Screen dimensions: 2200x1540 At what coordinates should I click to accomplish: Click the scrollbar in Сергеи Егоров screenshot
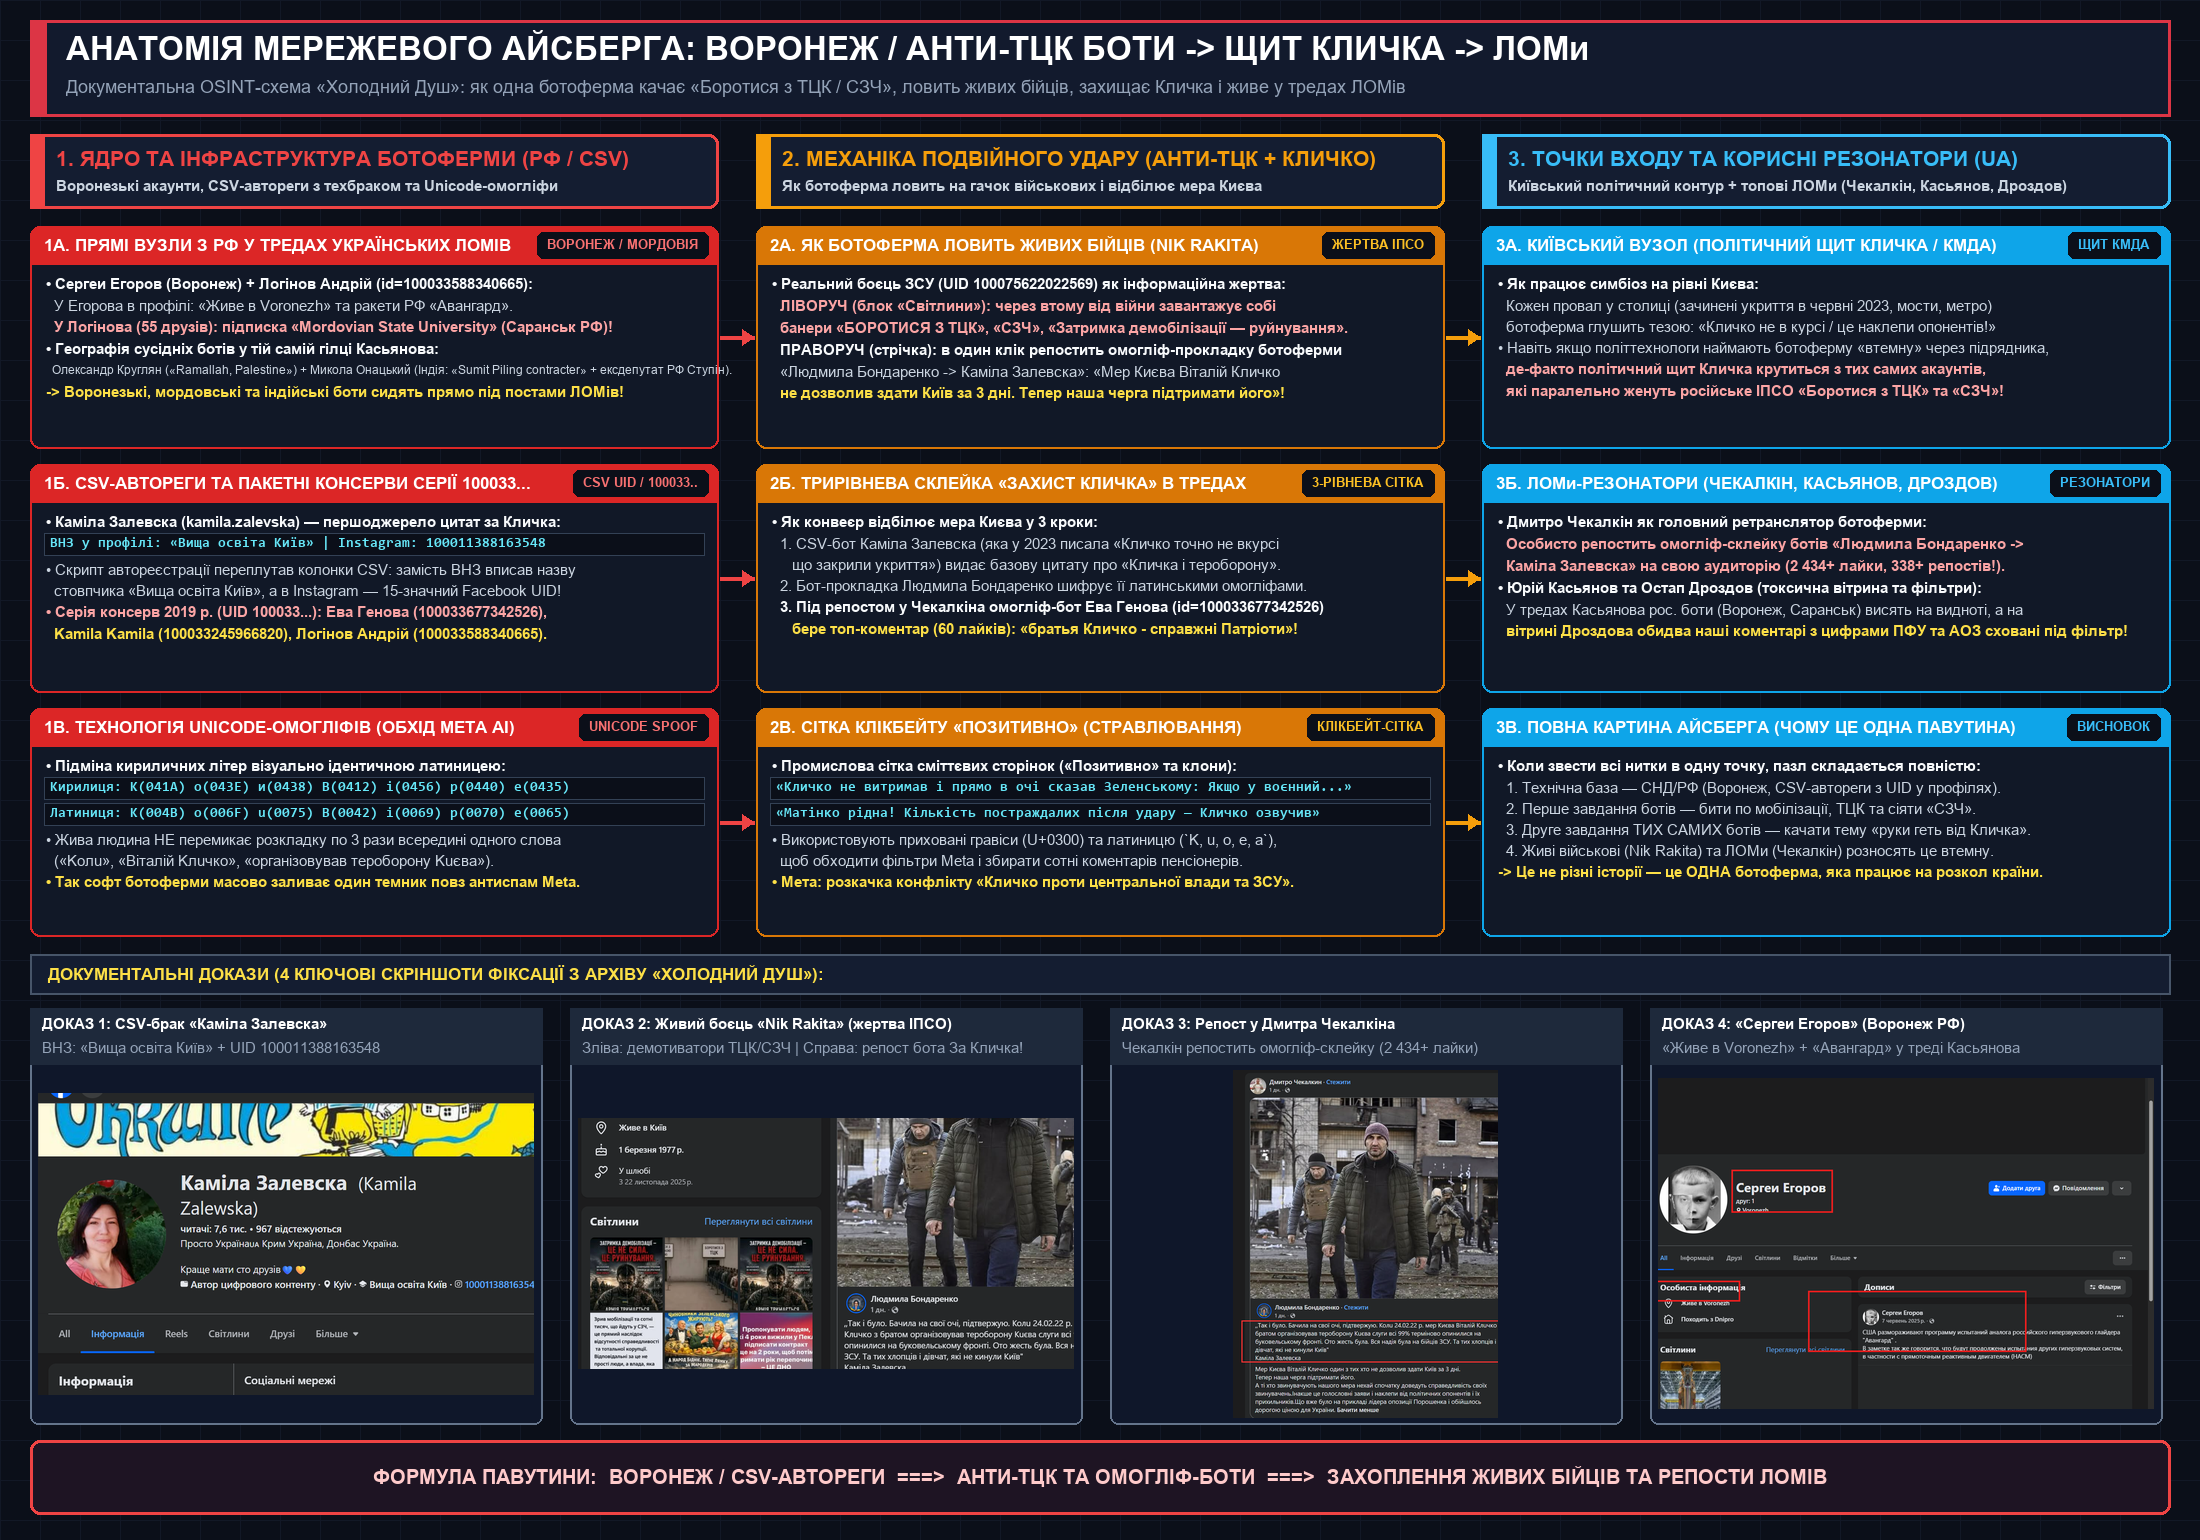pos(2151,1200)
